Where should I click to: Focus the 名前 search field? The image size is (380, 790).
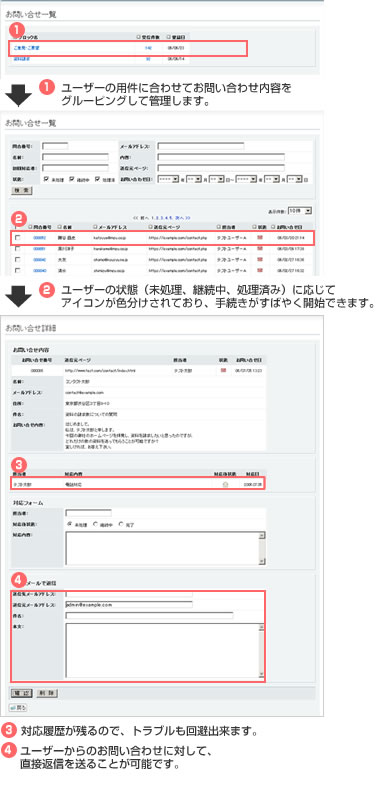[76, 157]
